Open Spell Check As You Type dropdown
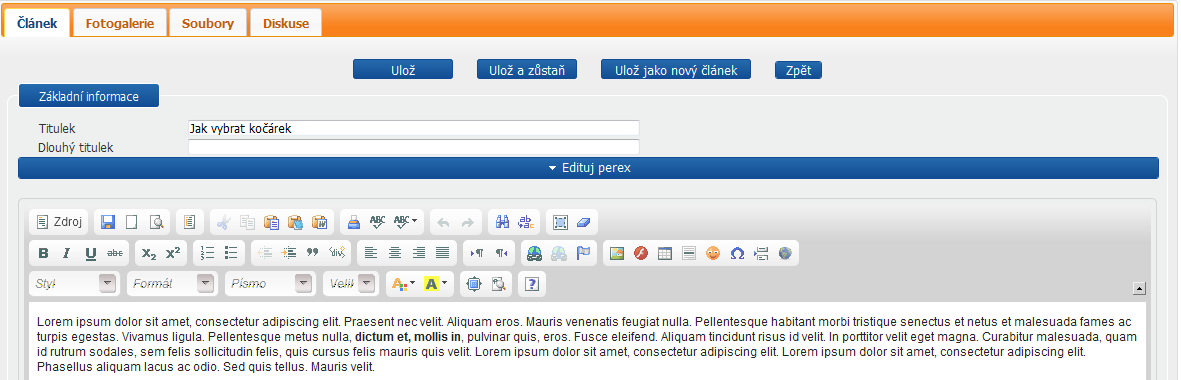Viewport: 1181px width, 380px height. [x=406, y=222]
